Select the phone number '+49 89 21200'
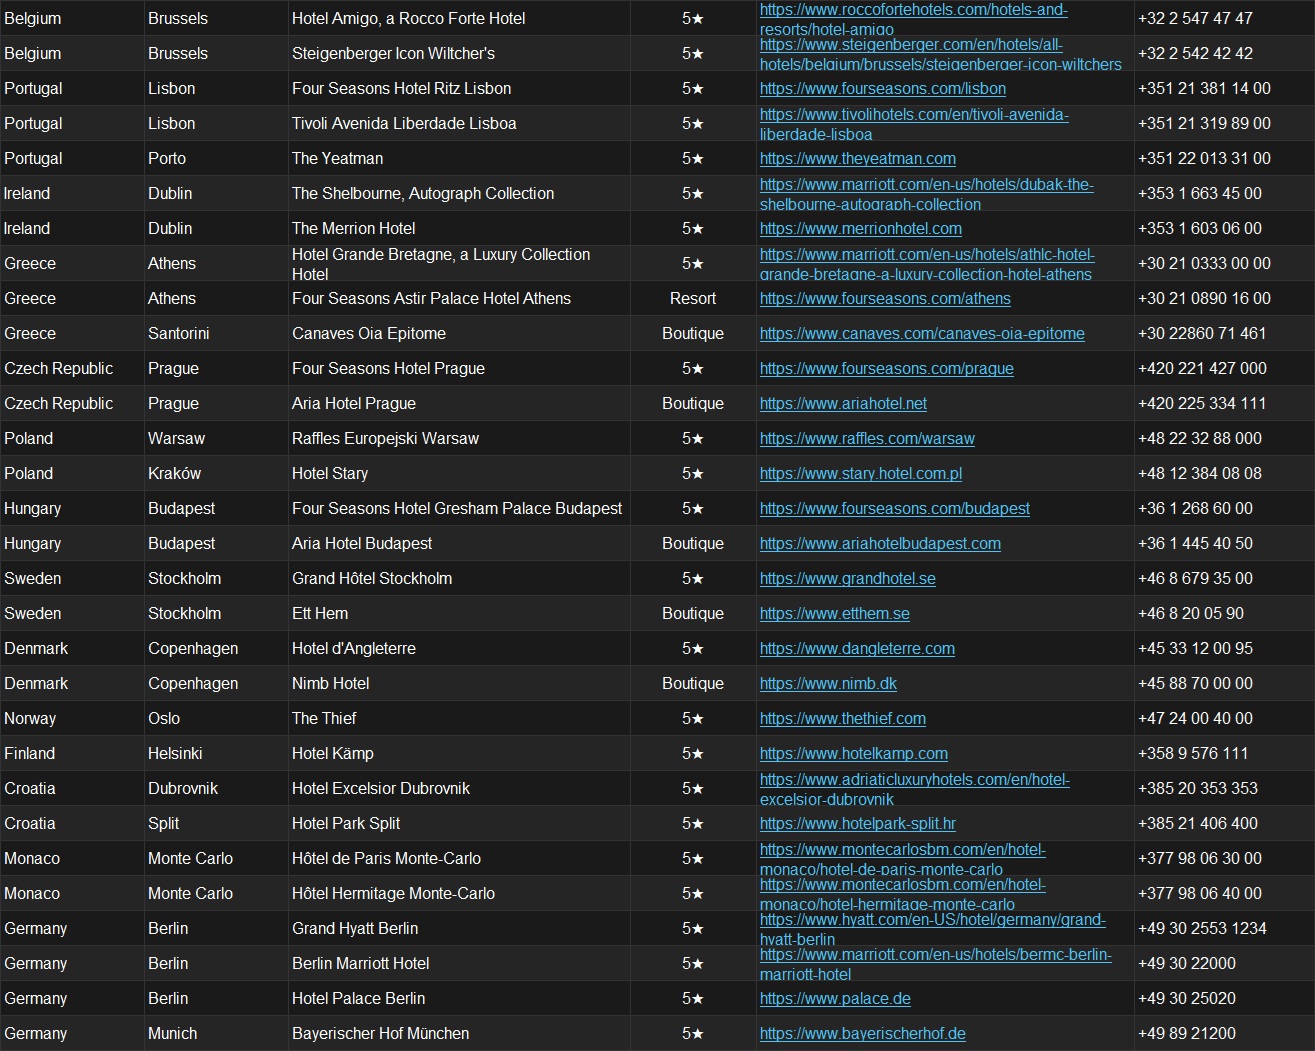The width and height of the screenshot is (1315, 1051). click(1187, 1033)
